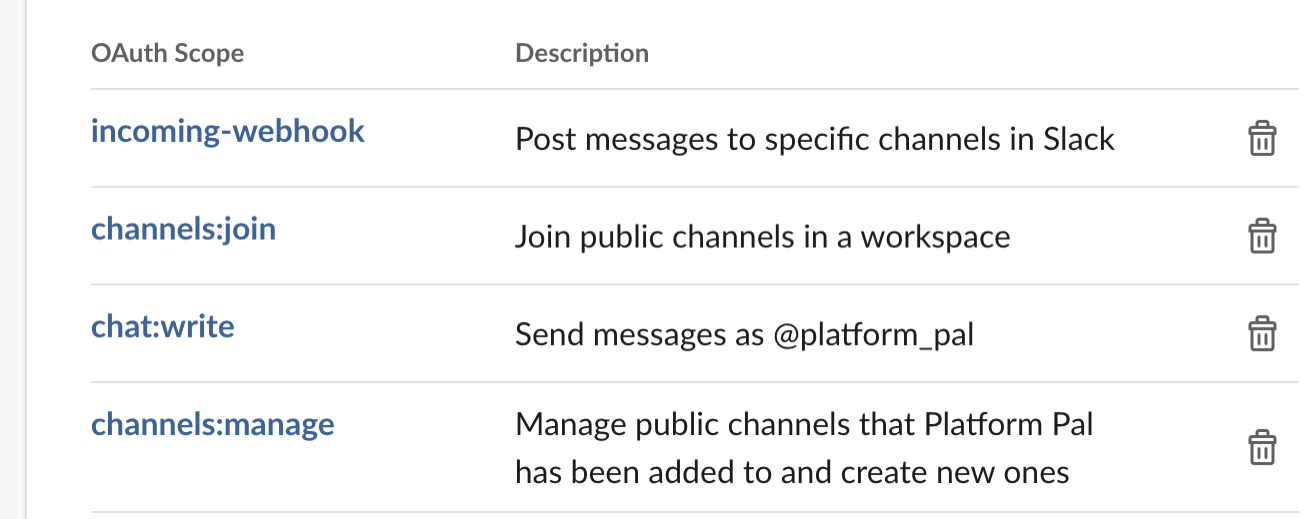Follow the chat:write scope link

click(x=162, y=326)
